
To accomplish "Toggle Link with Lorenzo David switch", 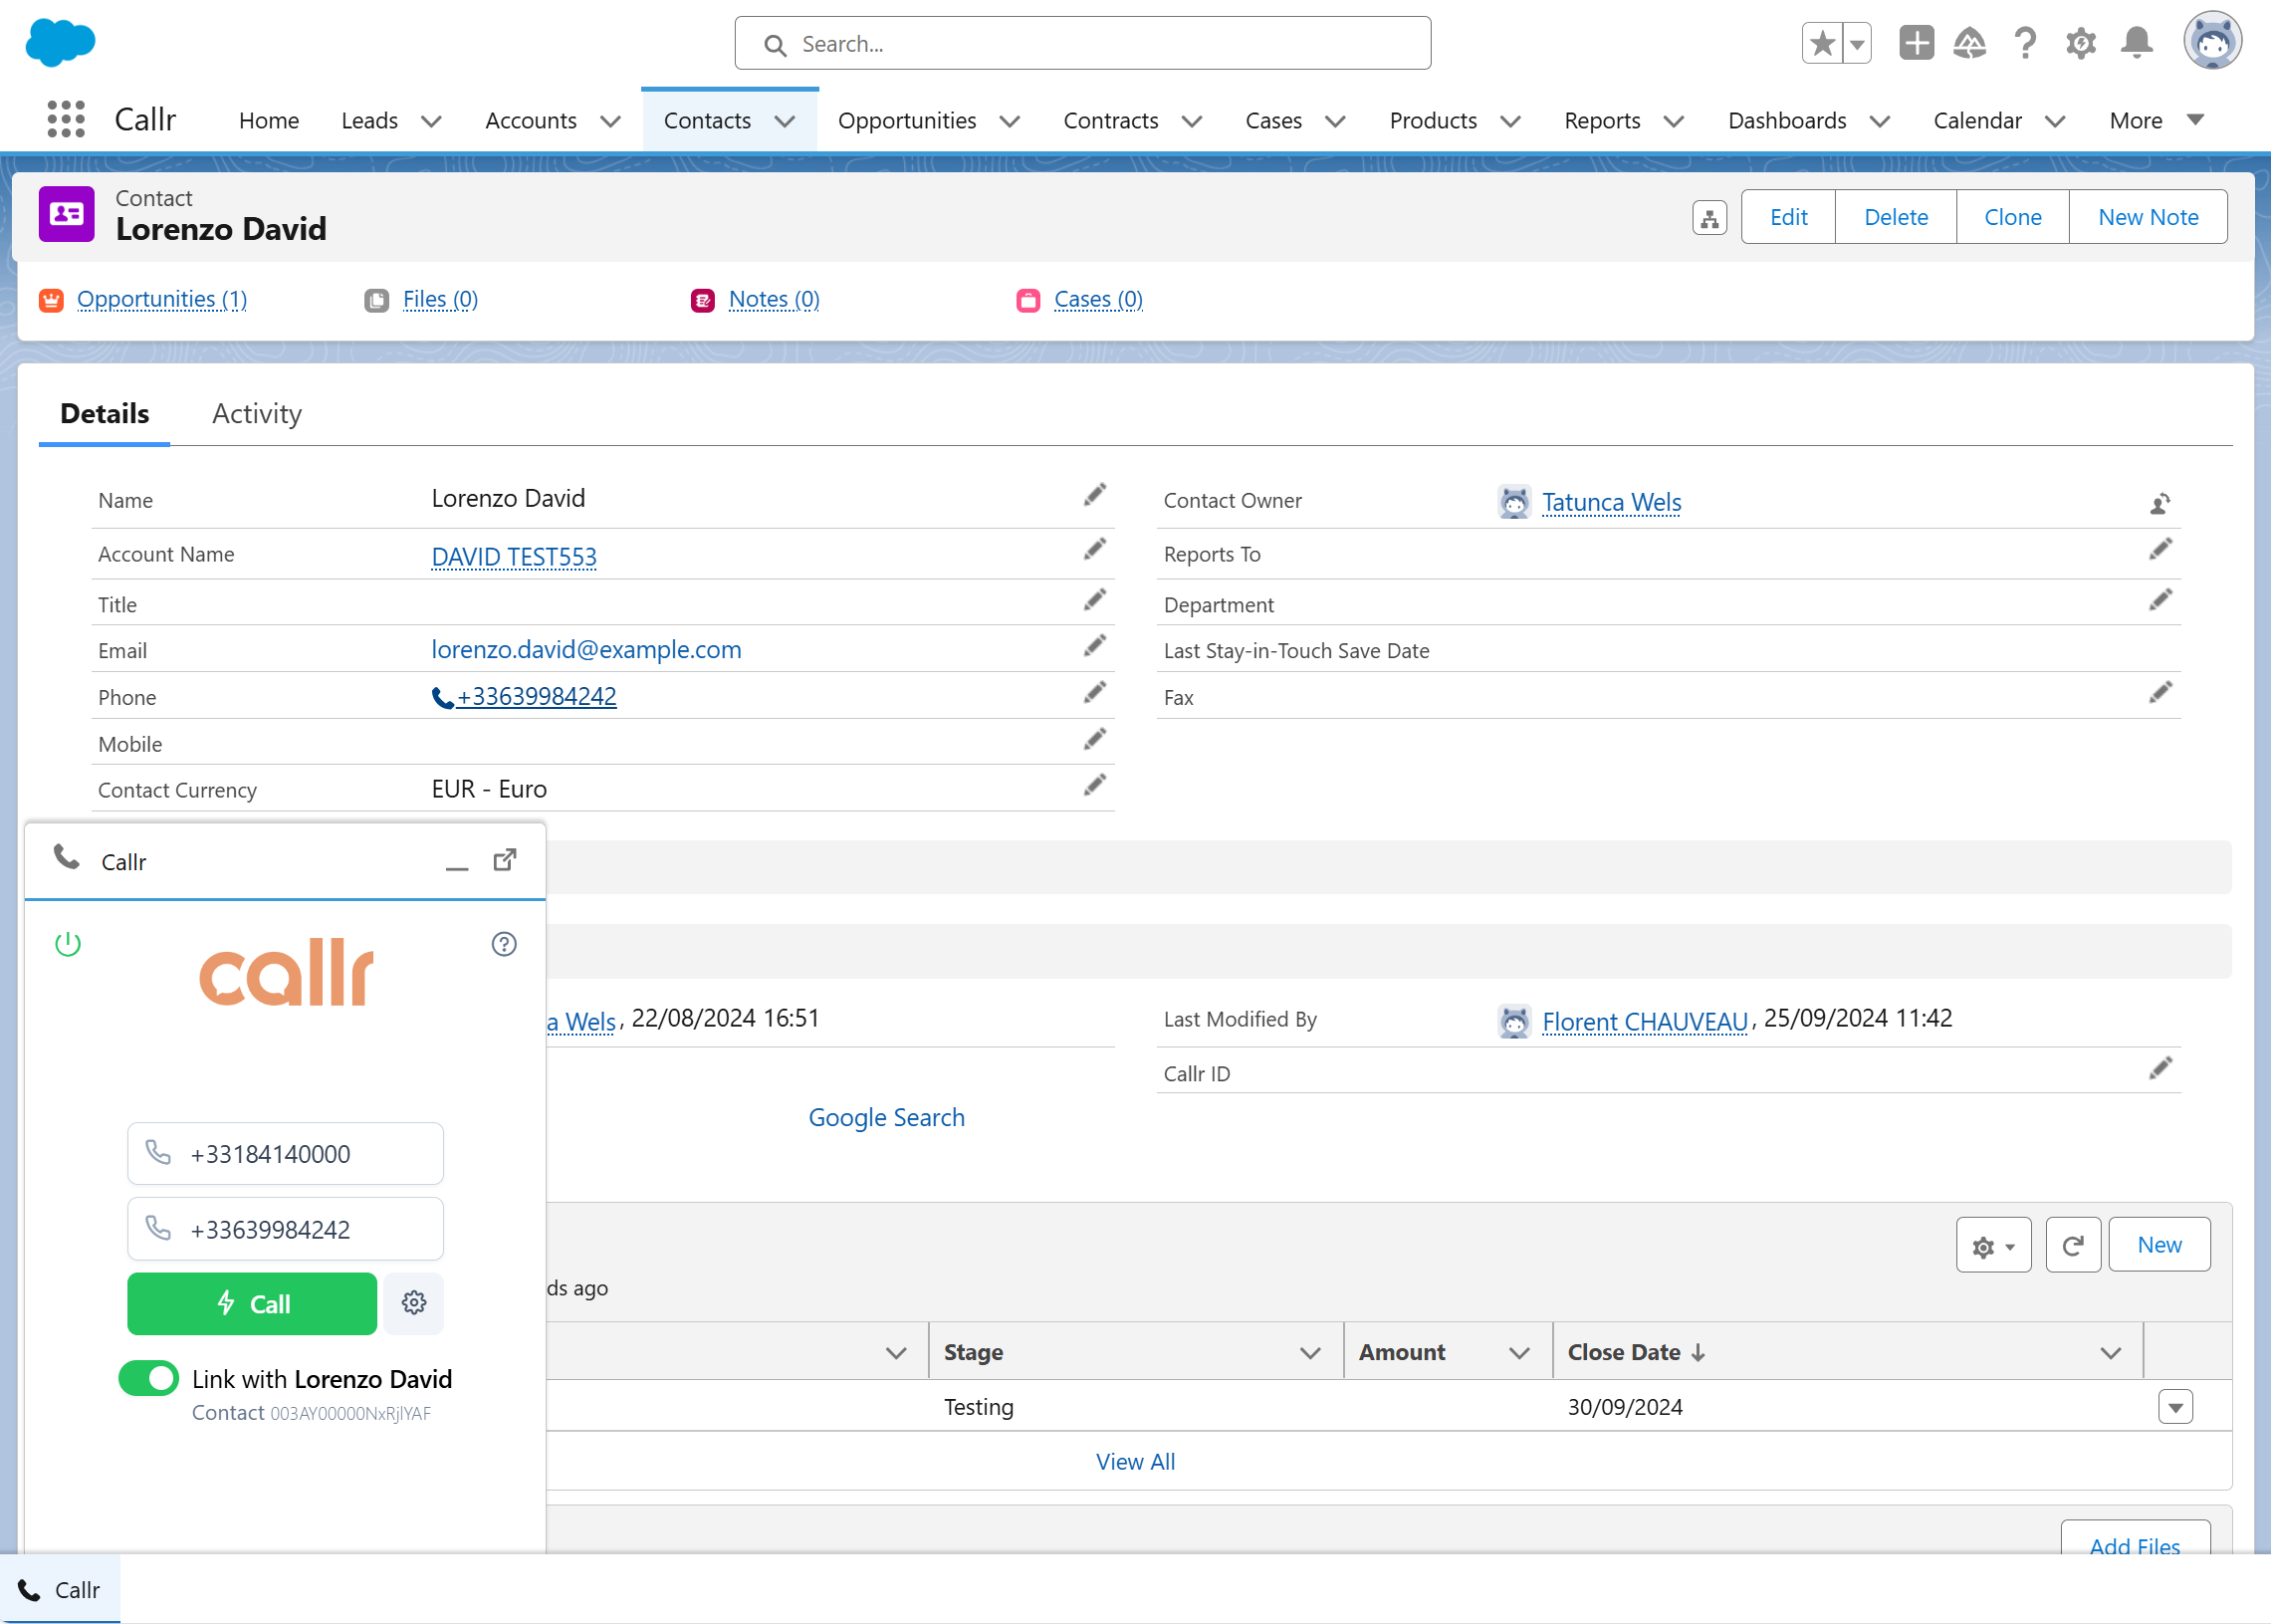I will coord(149,1378).
